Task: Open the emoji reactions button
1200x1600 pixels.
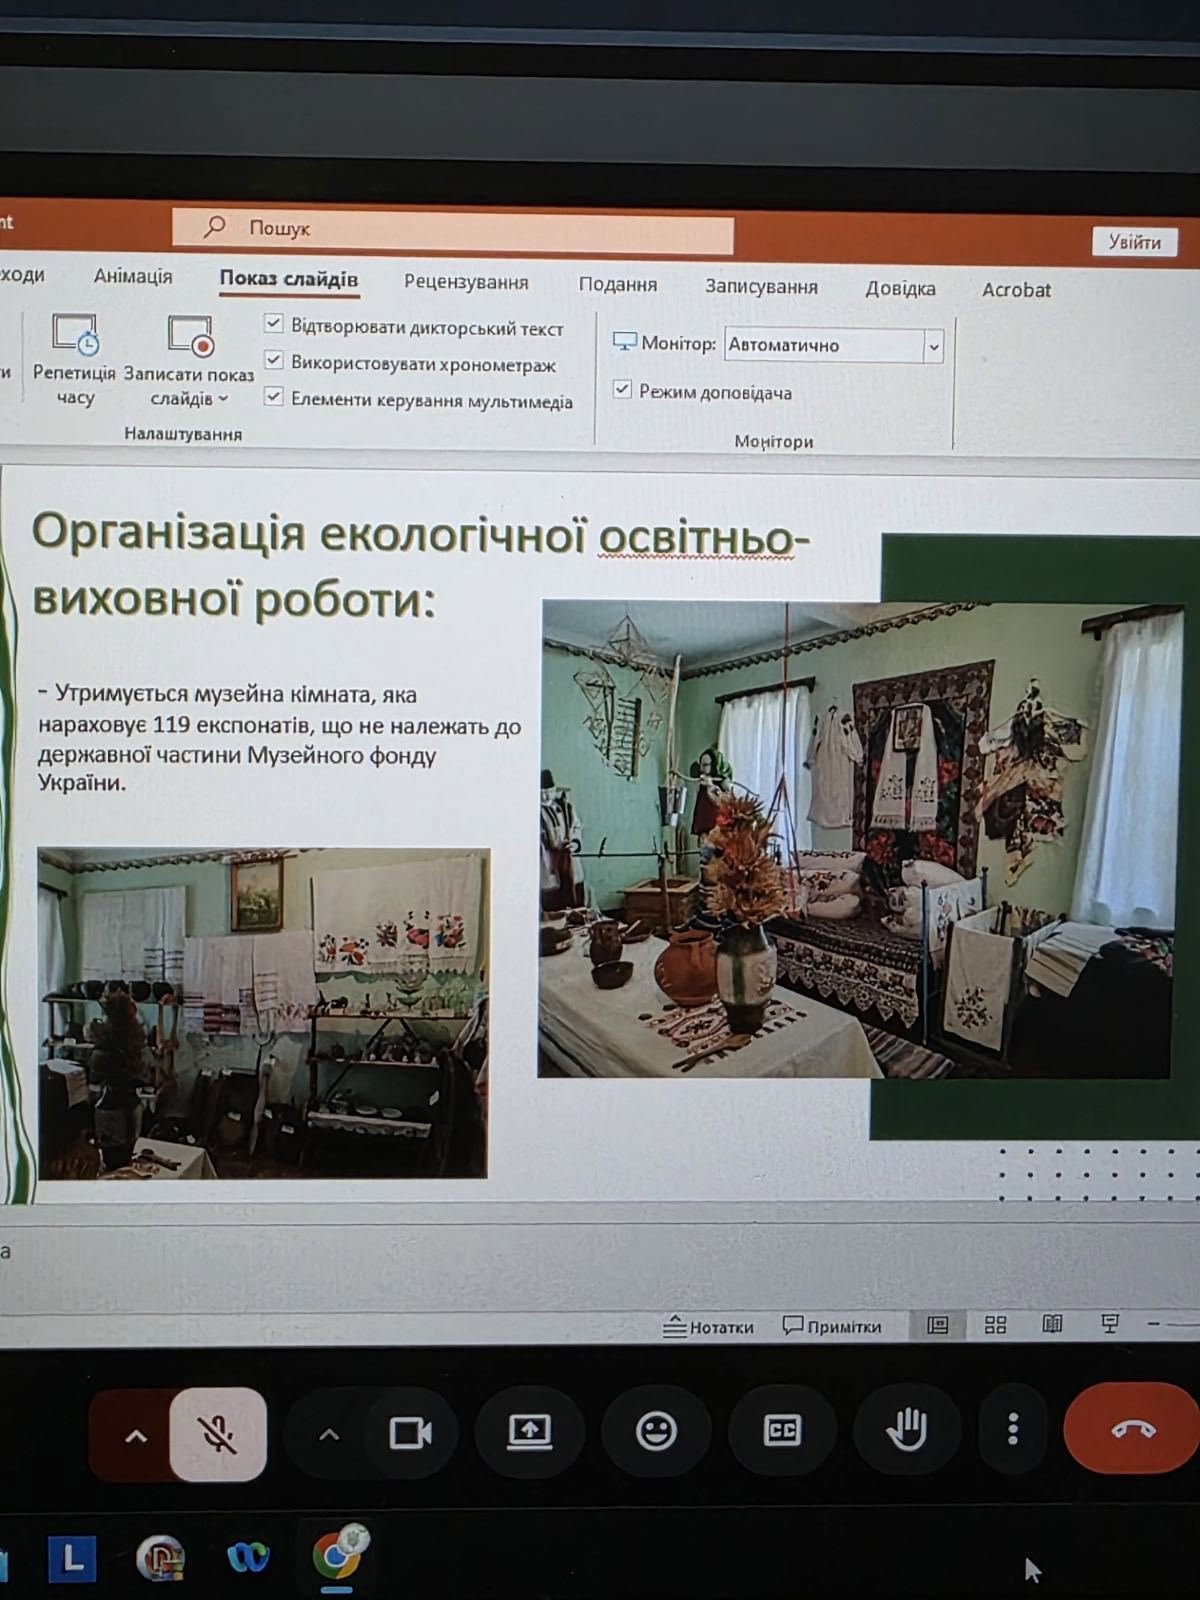Action: click(x=656, y=1431)
